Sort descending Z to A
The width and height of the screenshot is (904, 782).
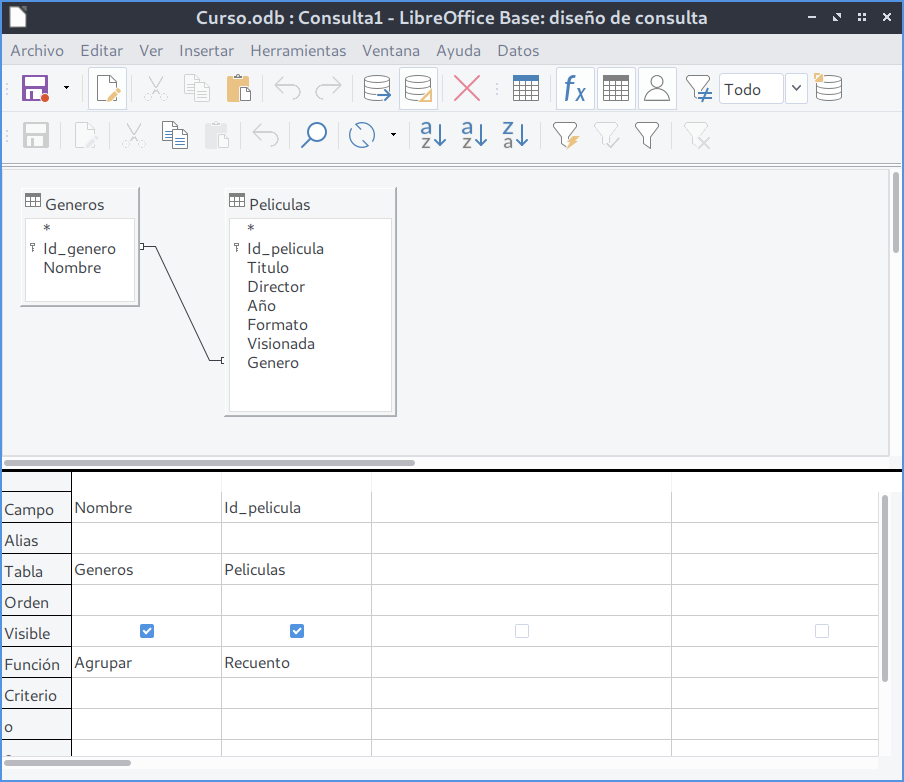[x=515, y=136]
